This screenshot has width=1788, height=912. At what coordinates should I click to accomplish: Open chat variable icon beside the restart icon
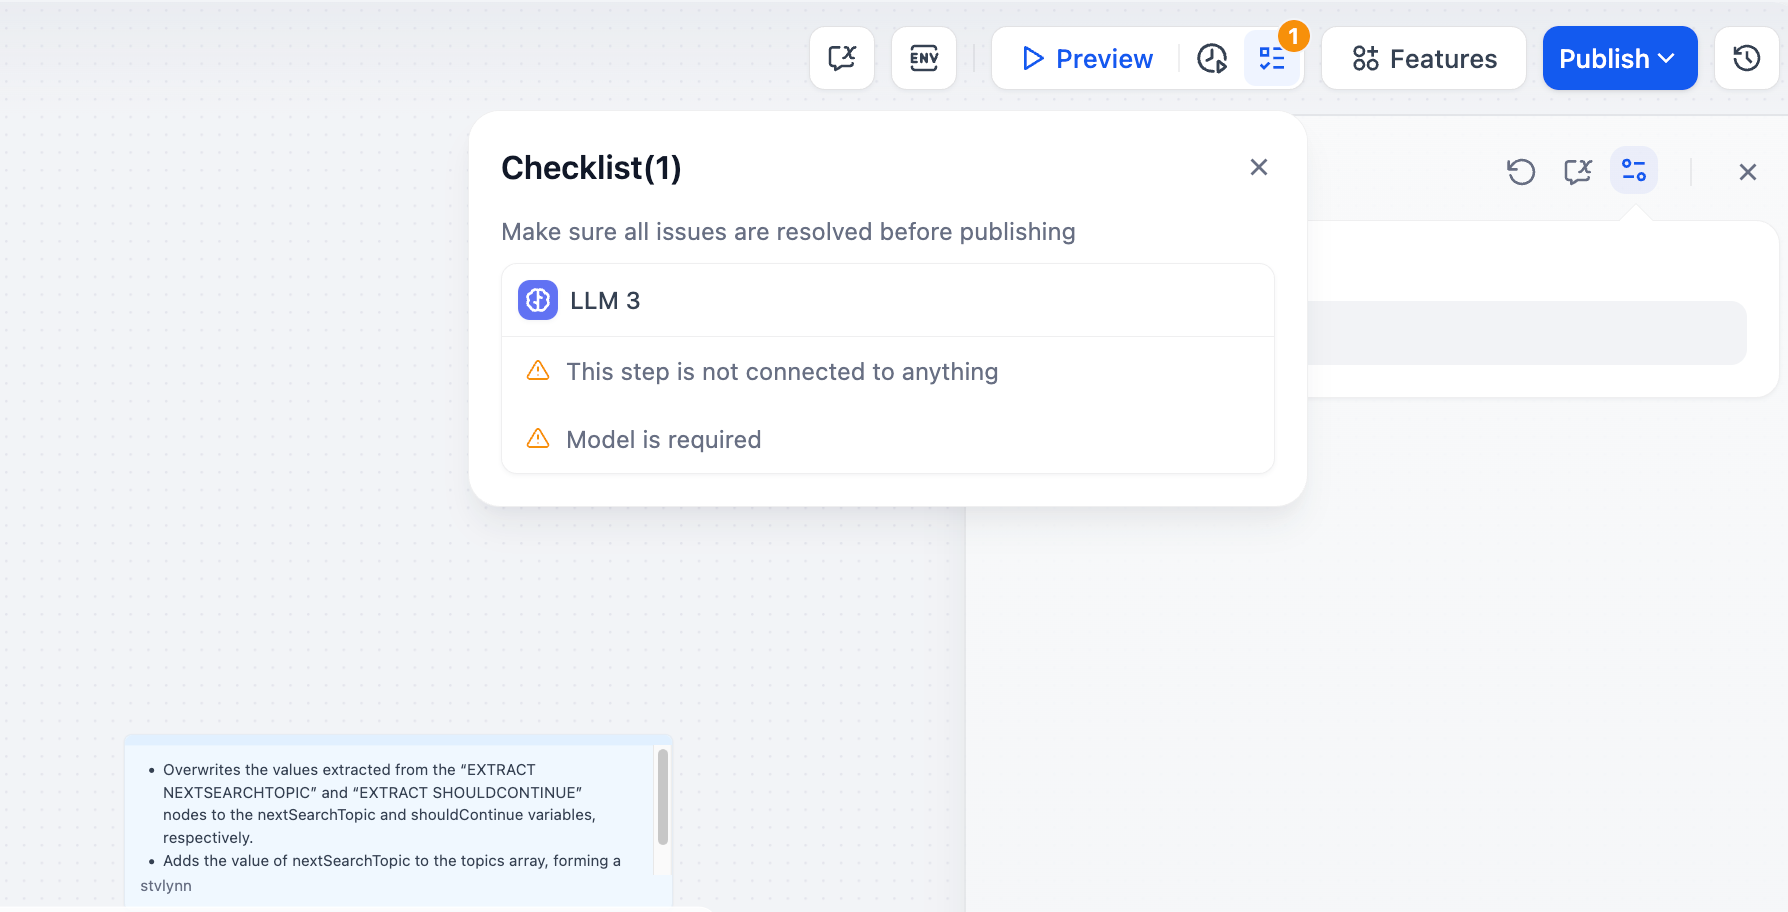tap(1577, 172)
